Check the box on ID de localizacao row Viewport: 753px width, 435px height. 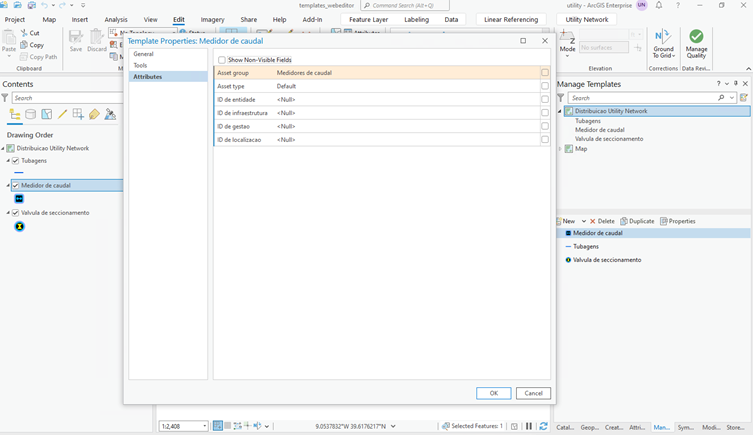[545, 140]
